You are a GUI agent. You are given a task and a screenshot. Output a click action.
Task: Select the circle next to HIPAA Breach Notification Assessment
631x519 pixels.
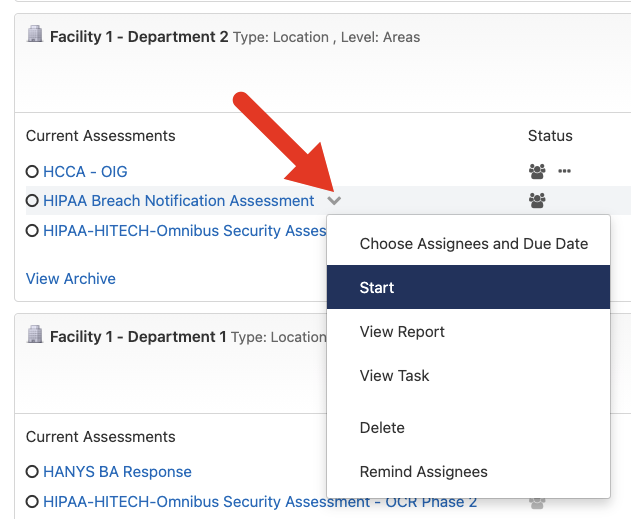click(32, 200)
